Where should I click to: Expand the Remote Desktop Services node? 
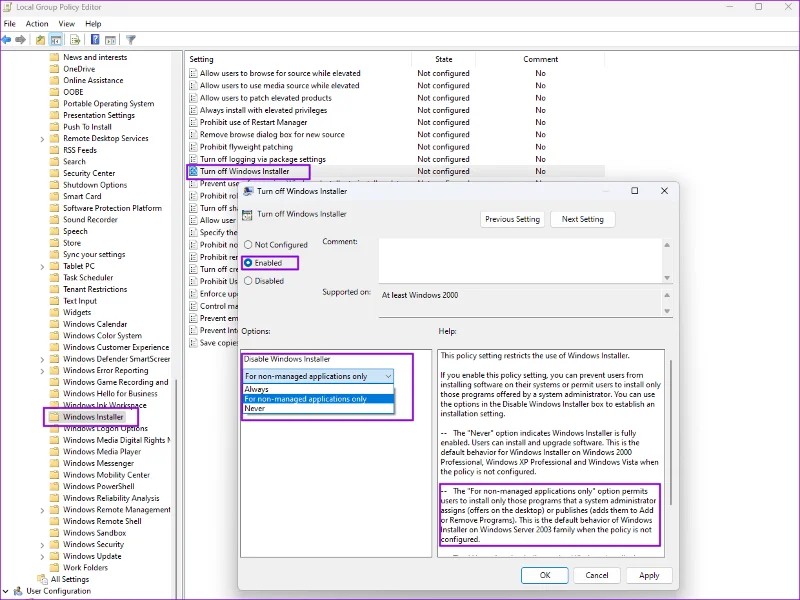pos(42,139)
